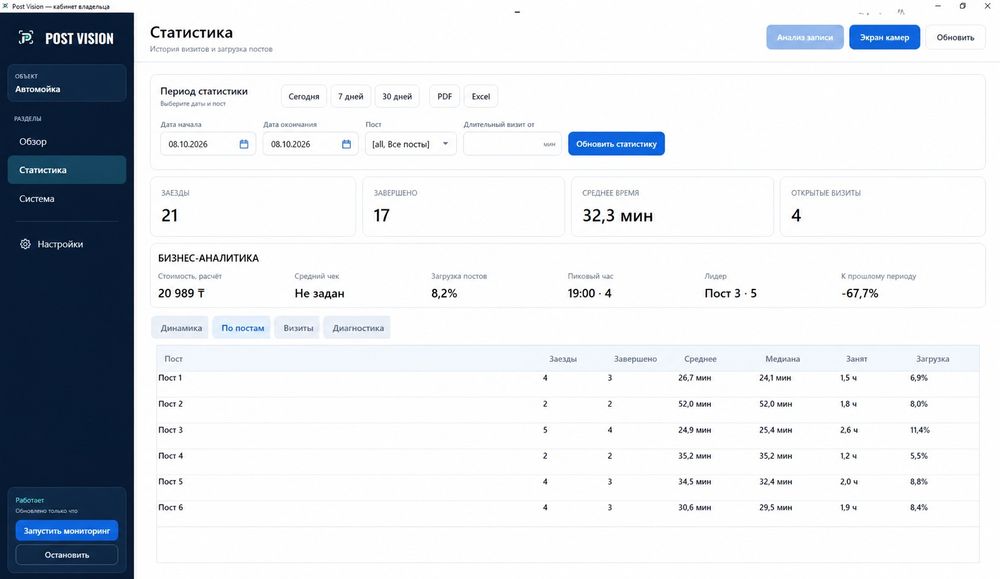The height and width of the screenshot is (579, 1000).
Task: Open the Экран камер view
Action: point(885,38)
